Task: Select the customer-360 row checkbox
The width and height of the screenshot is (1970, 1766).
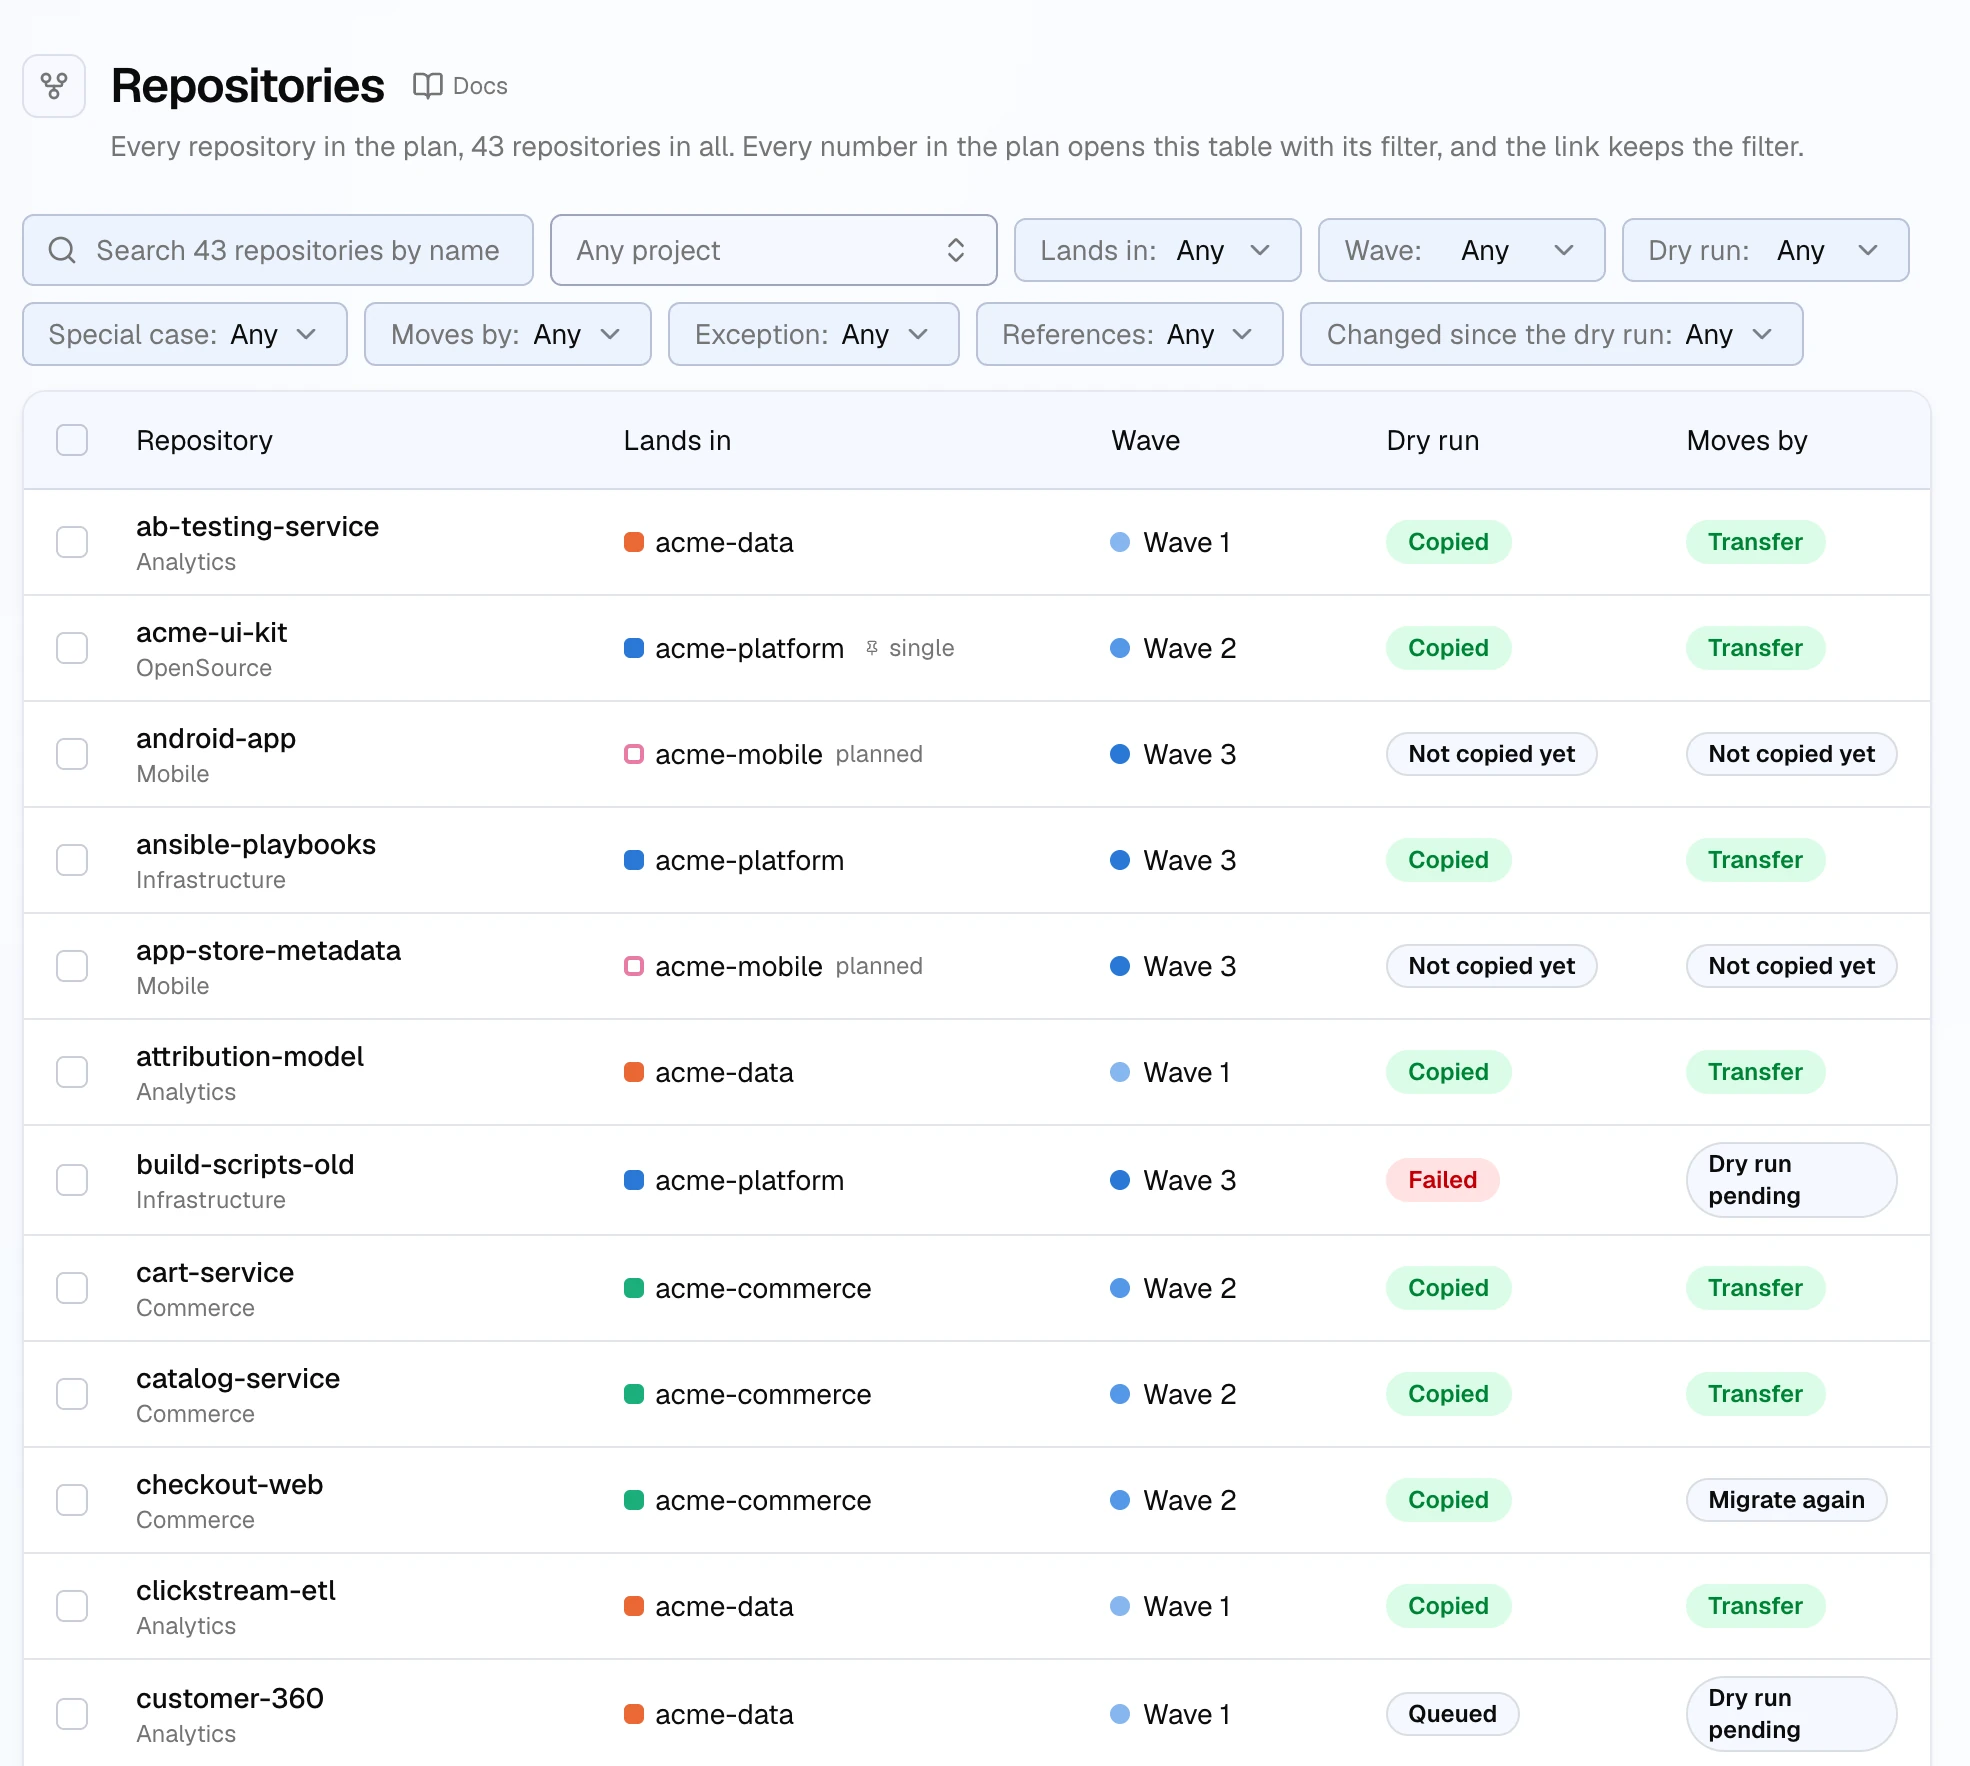Action: [72, 1714]
